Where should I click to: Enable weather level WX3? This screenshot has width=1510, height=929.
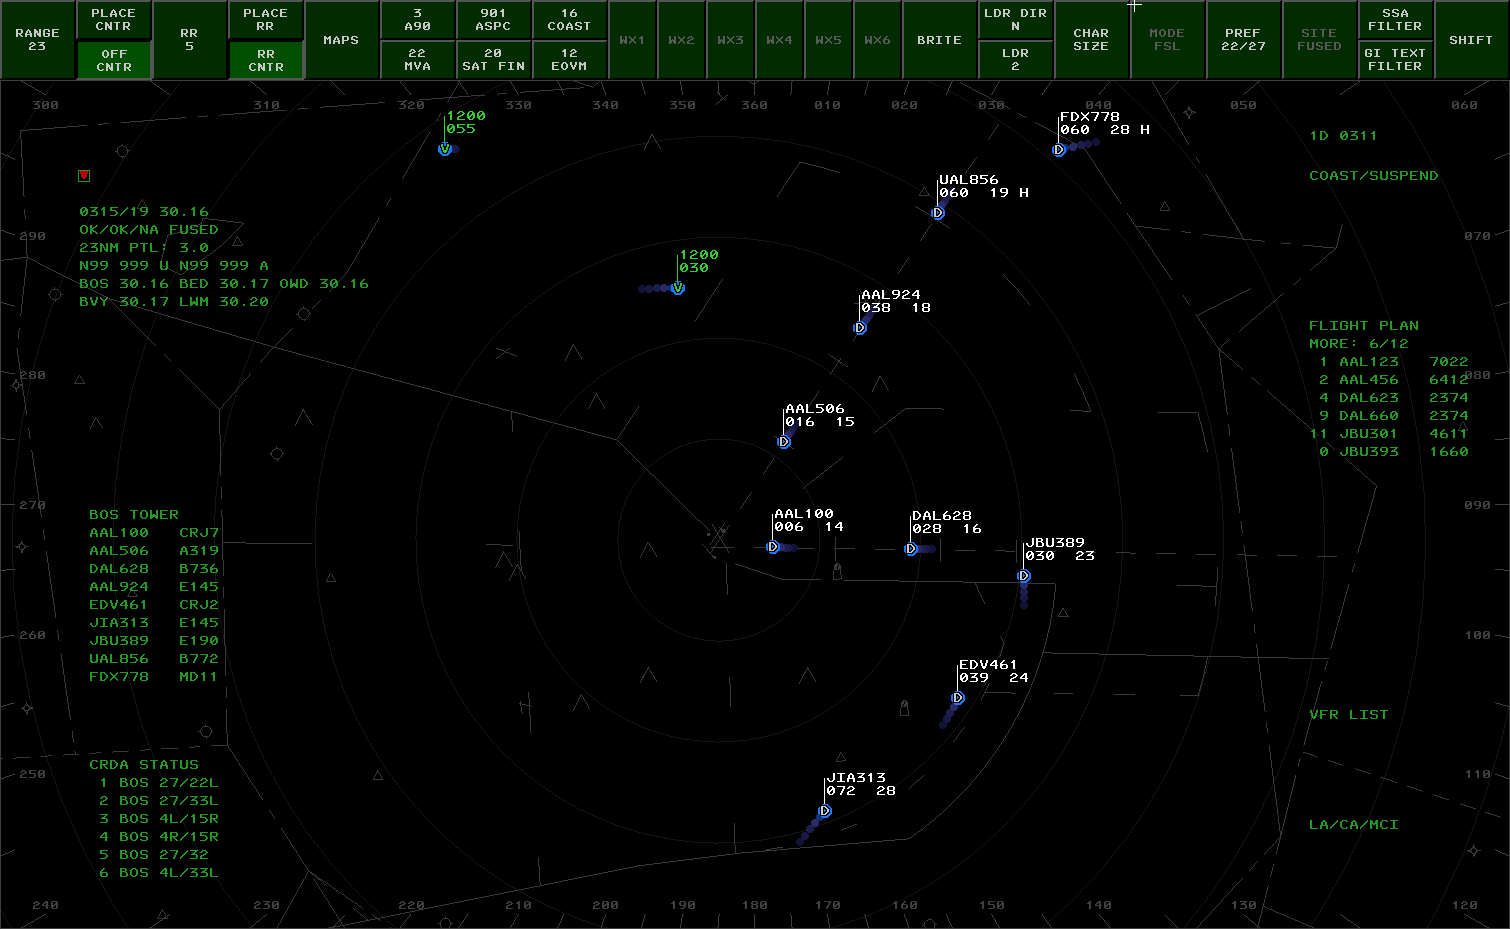tap(730, 40)
